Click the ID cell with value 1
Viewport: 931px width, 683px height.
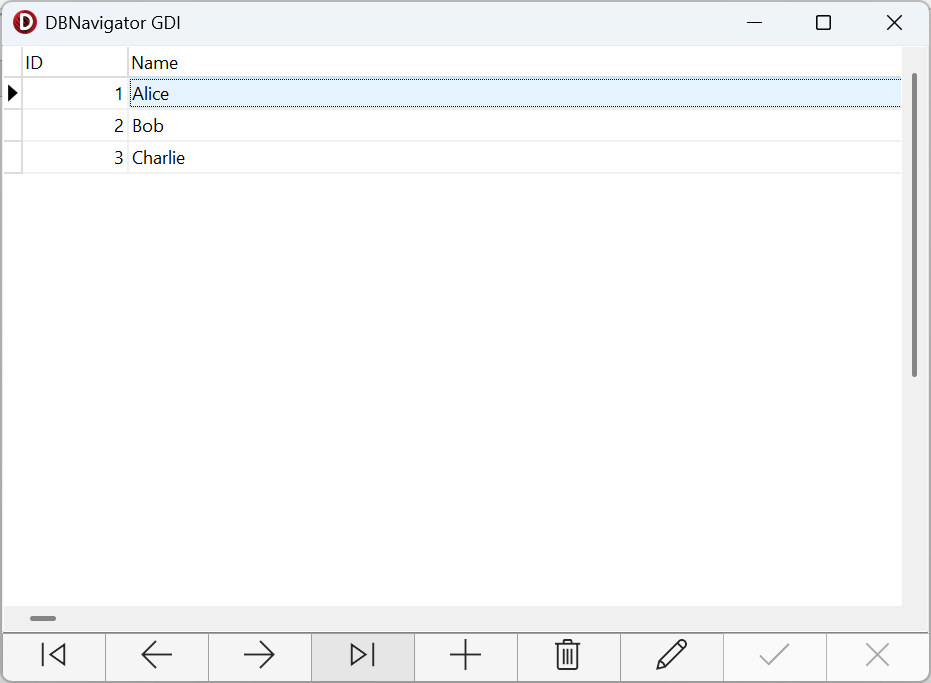(x=75, y=93)
